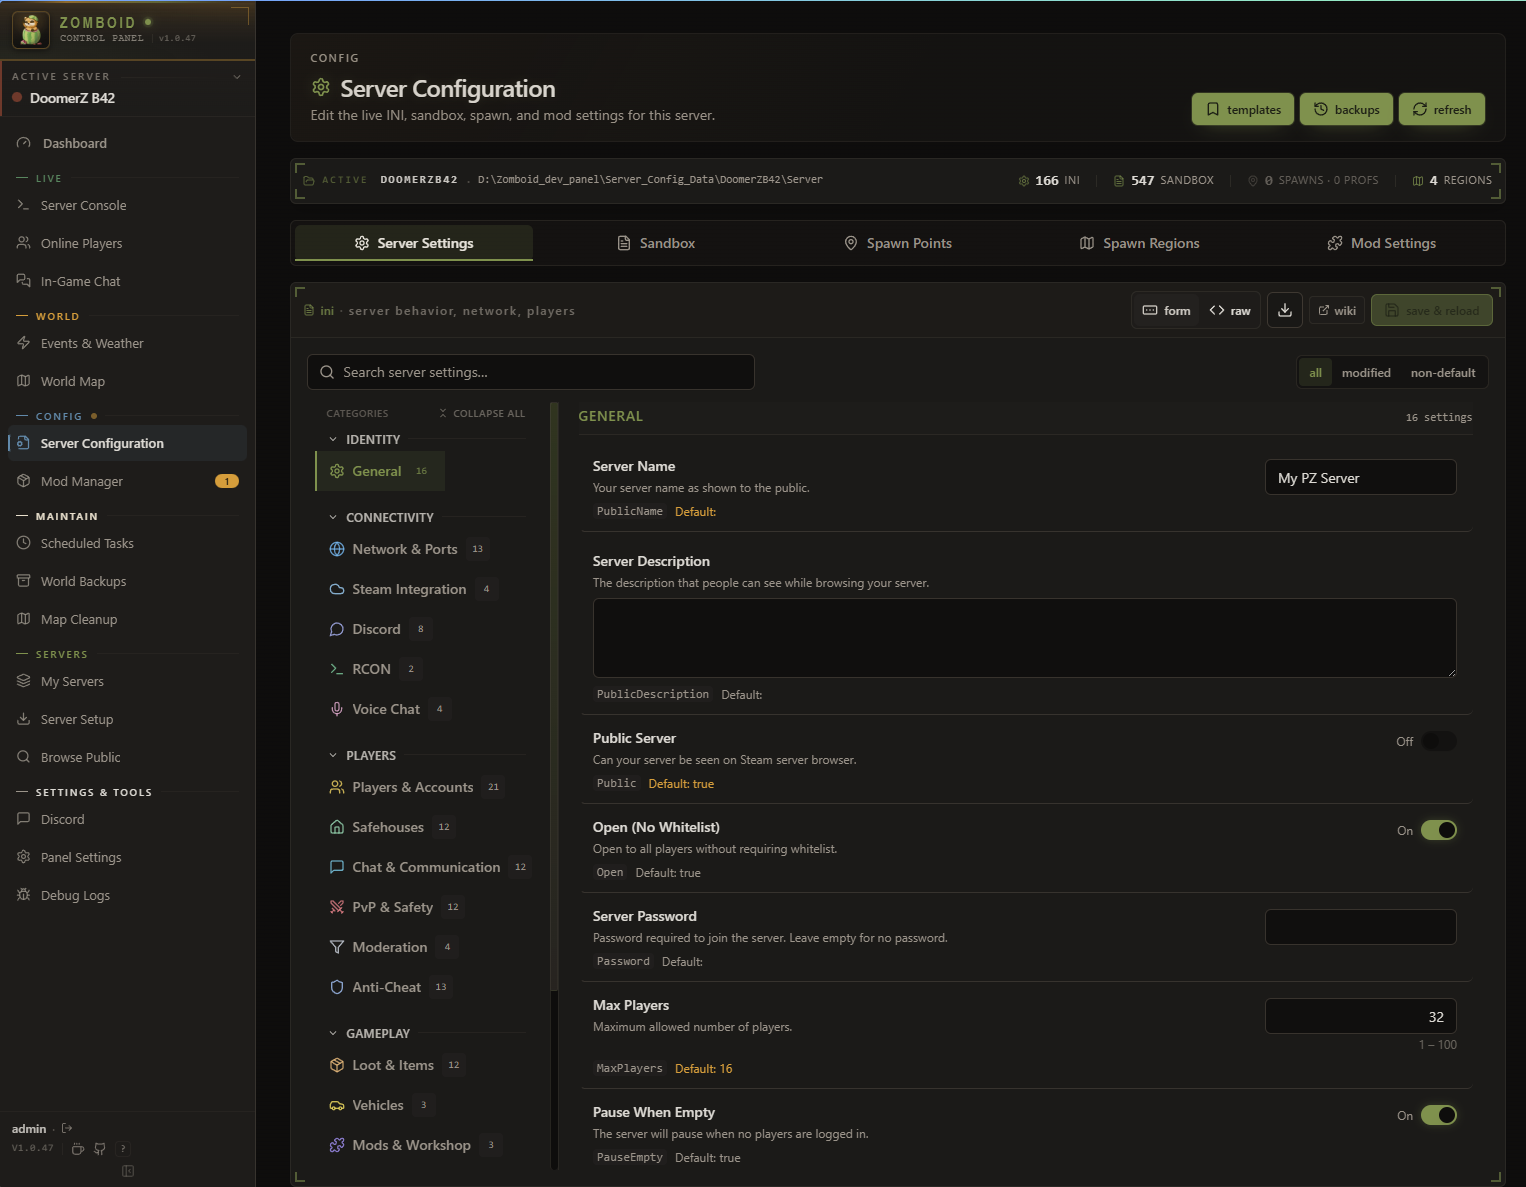Open the wiki link button
Viewport: 1526px width, 1187px height.
click(1337, 310)
